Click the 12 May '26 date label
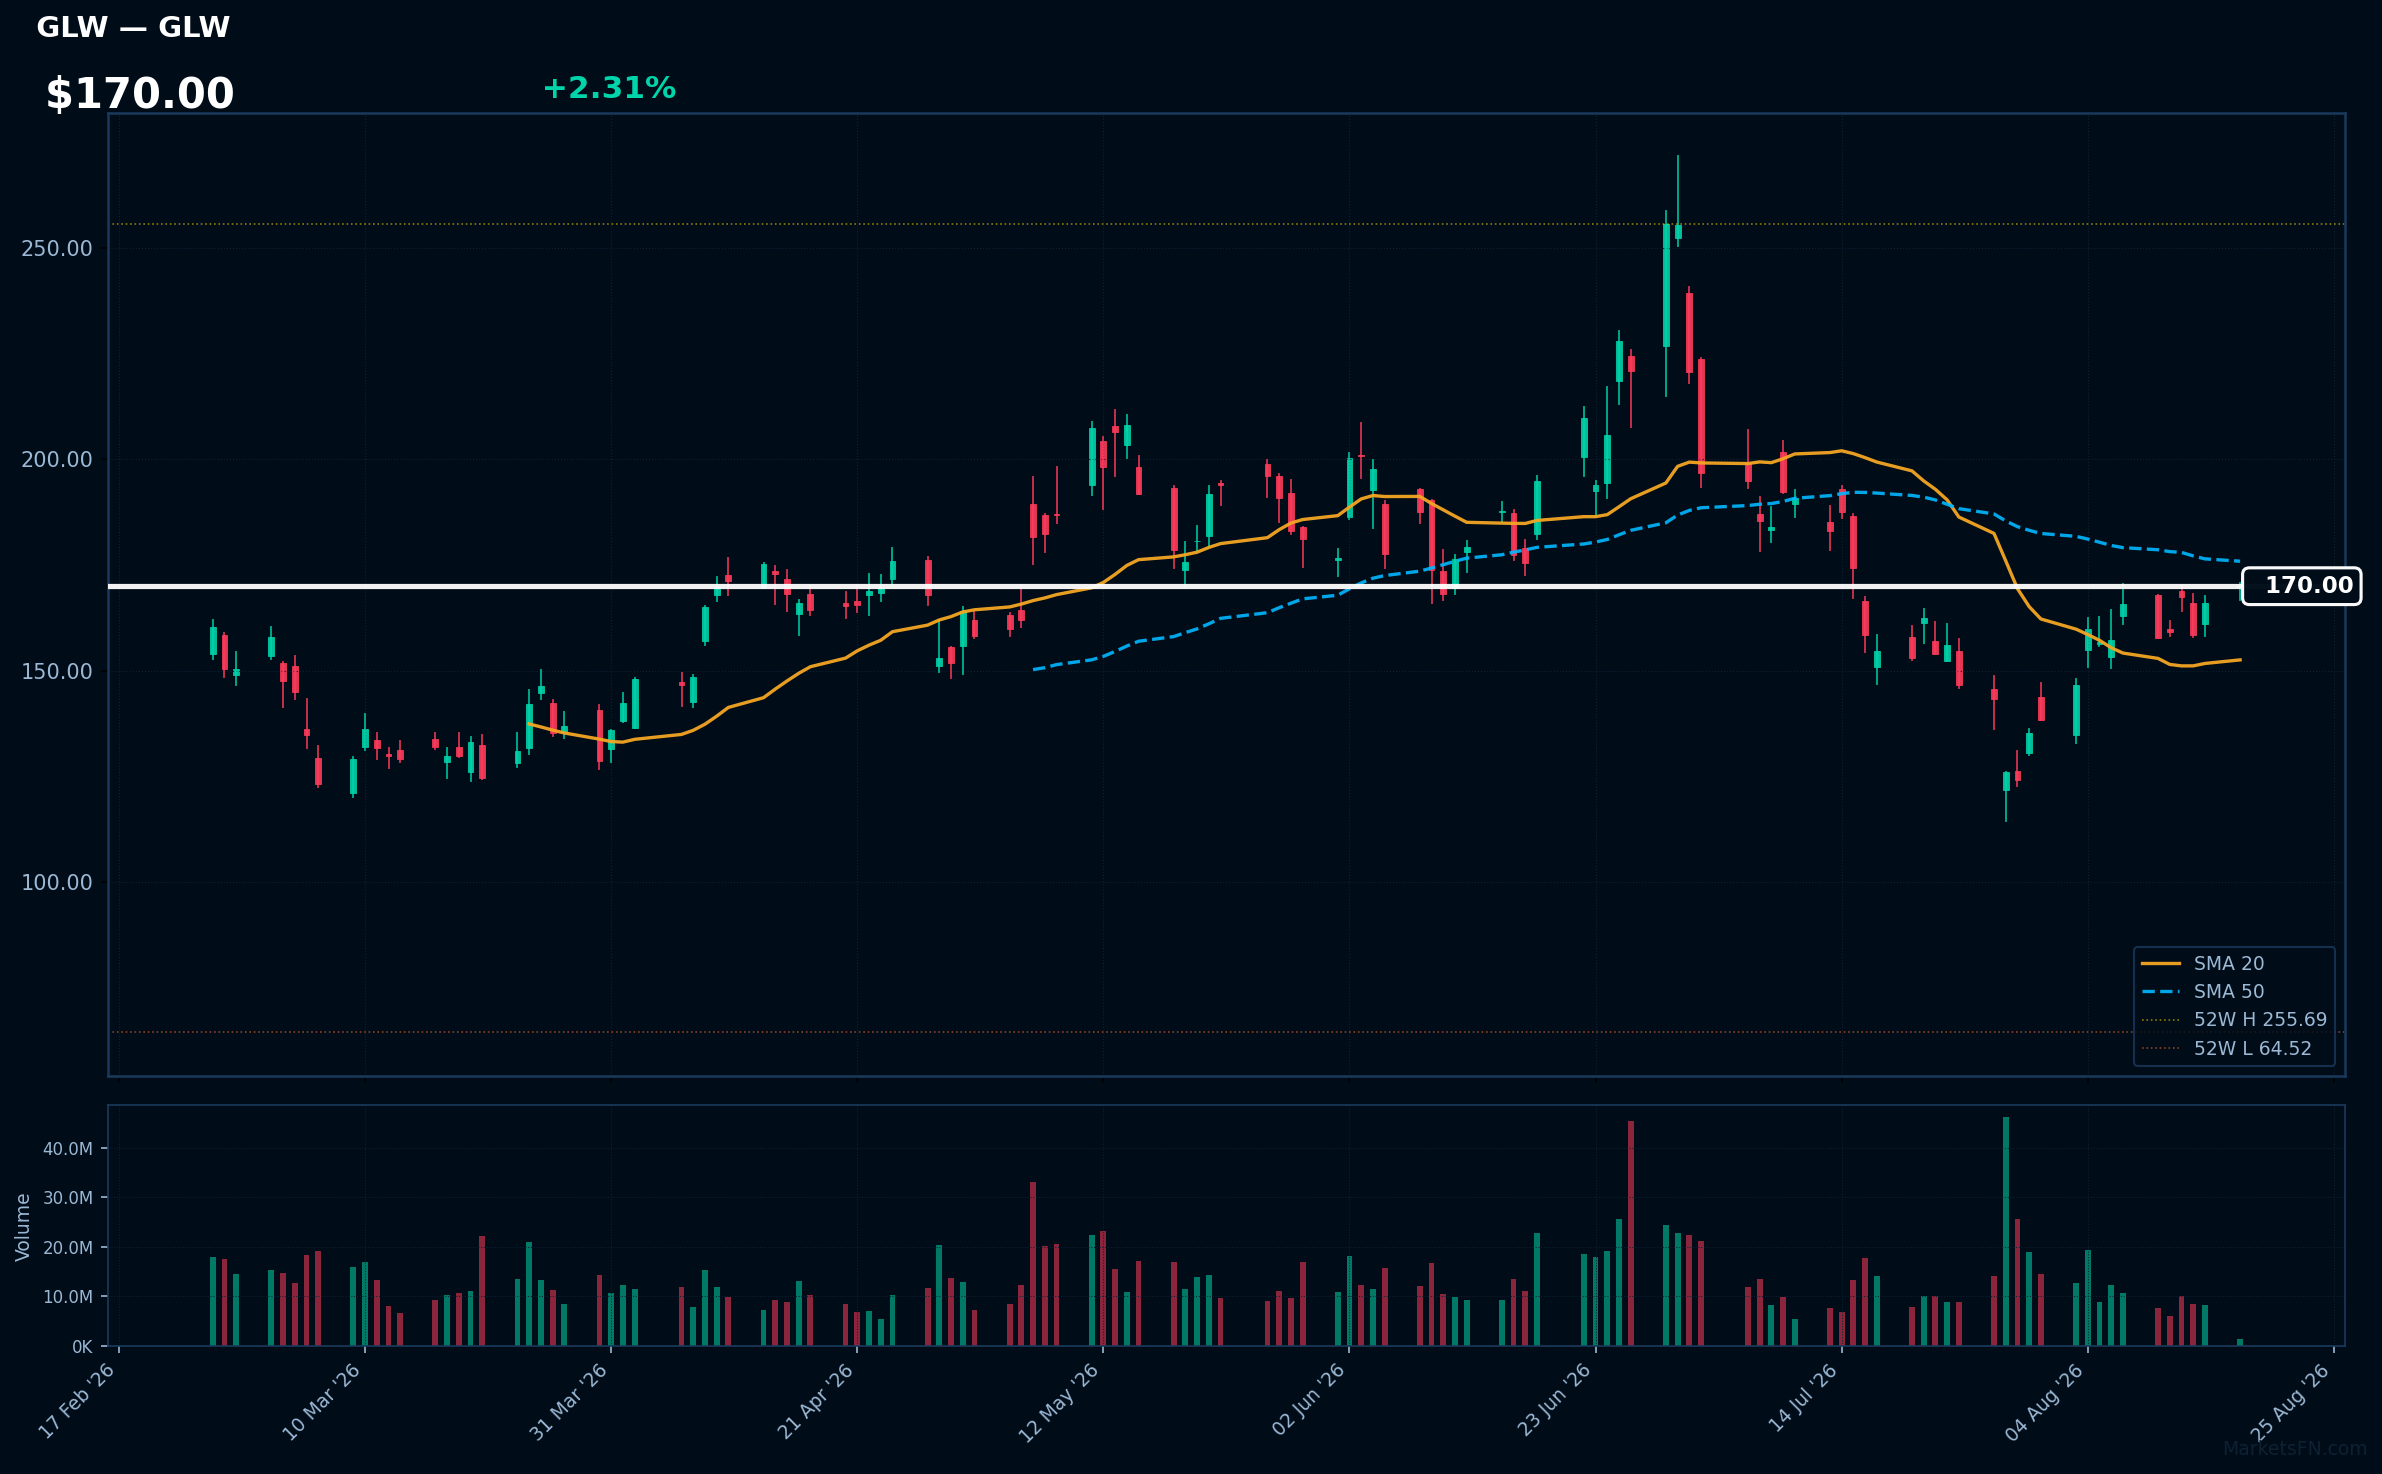Image resolution: width=2382 pixels, height=1474 pixels. click(x=1059, y=1401)
